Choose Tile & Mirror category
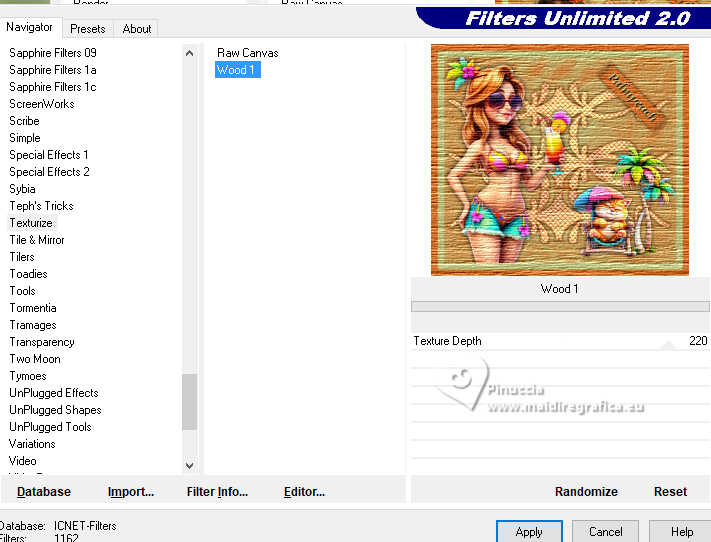 37,240
